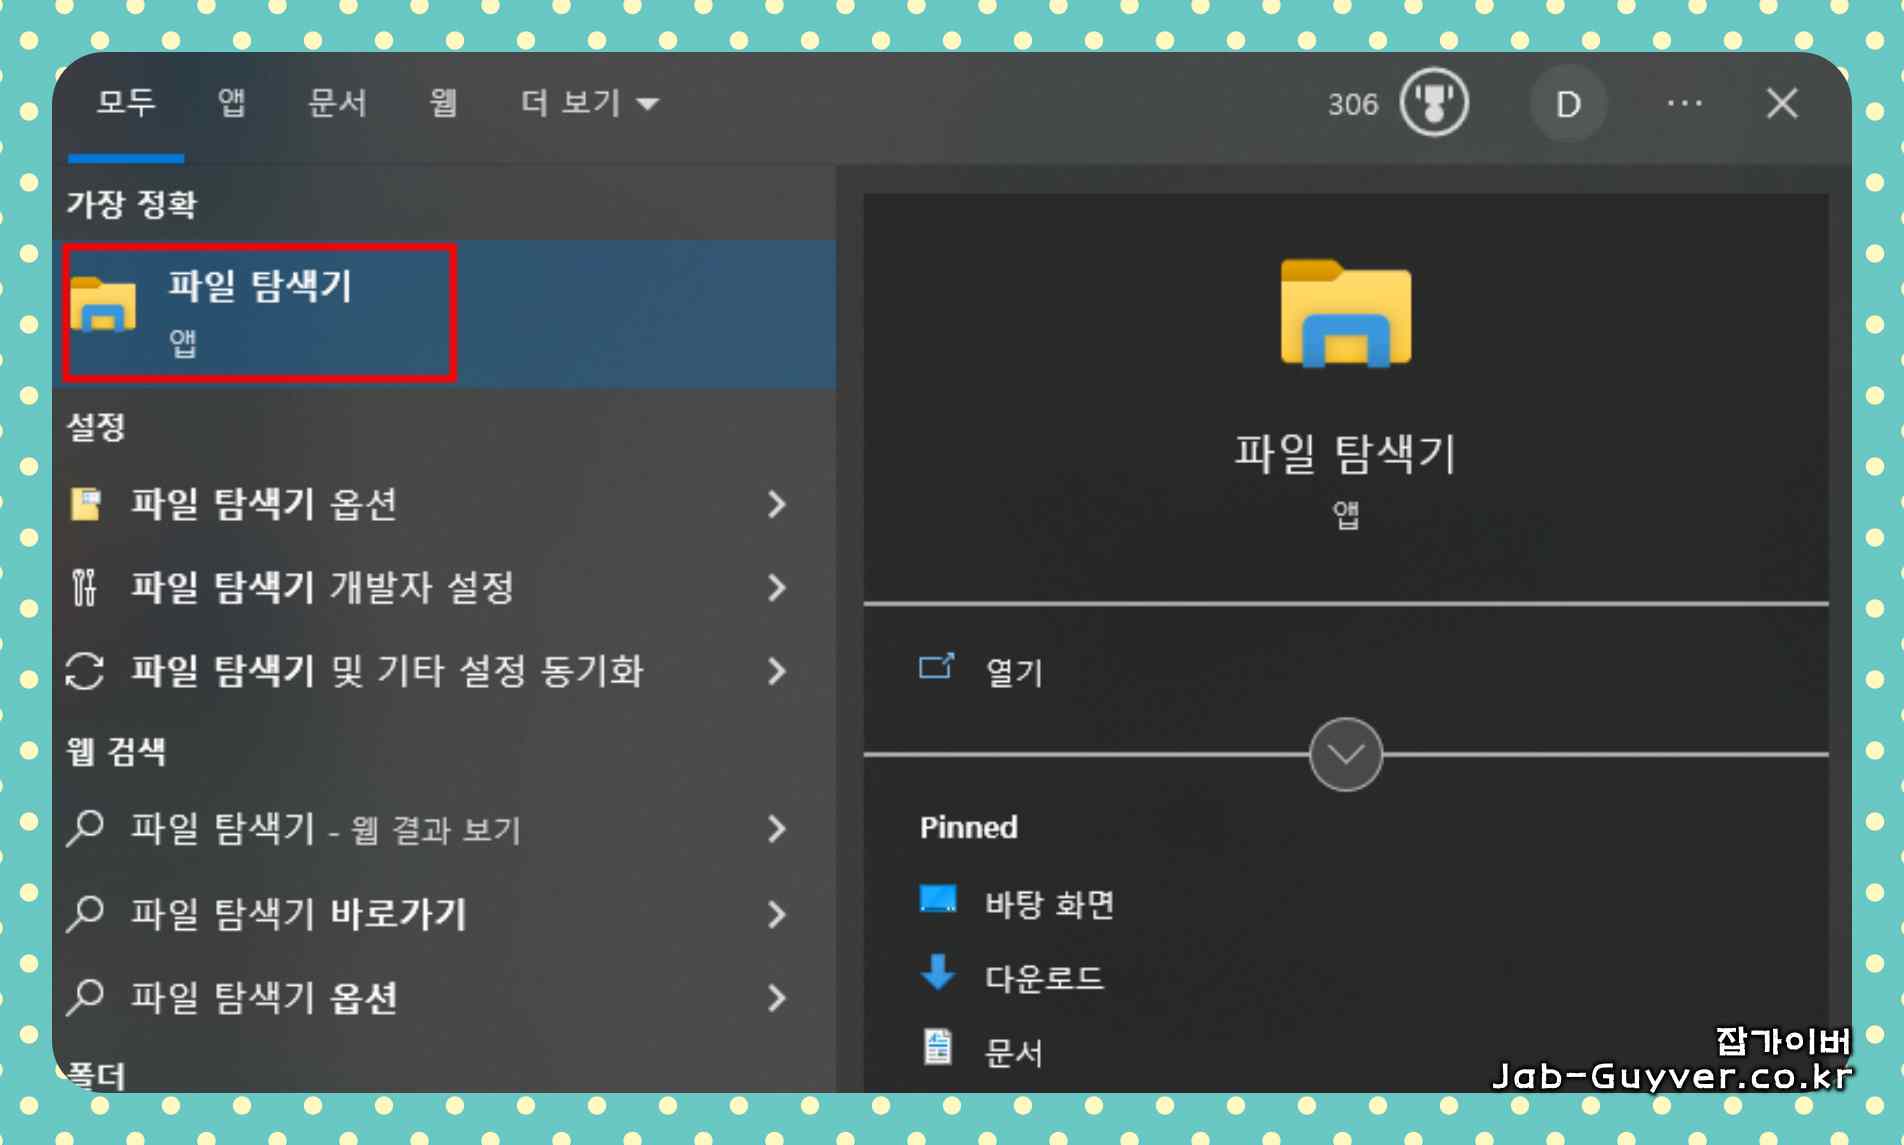Click 파일 탐색기 title in preview pane
This screenshot has width=1904, height=1145.
click(x=1345, y=454)
